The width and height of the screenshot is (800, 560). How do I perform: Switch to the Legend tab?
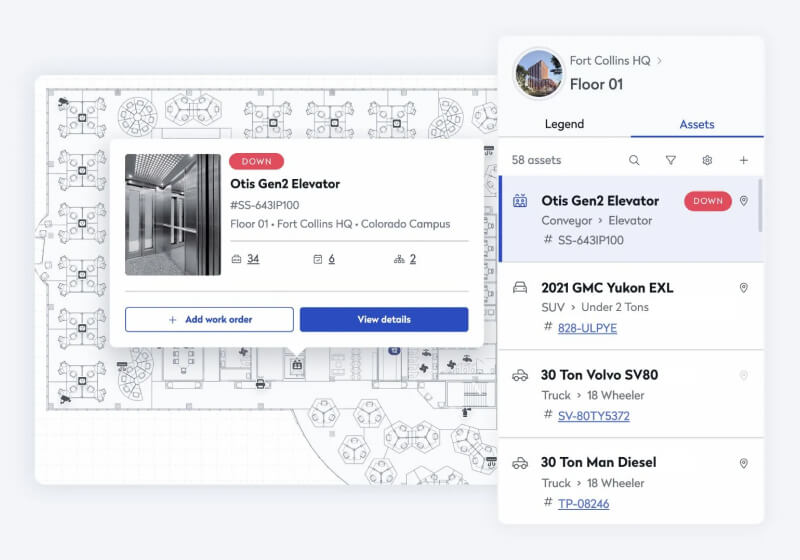pos(564,125)
